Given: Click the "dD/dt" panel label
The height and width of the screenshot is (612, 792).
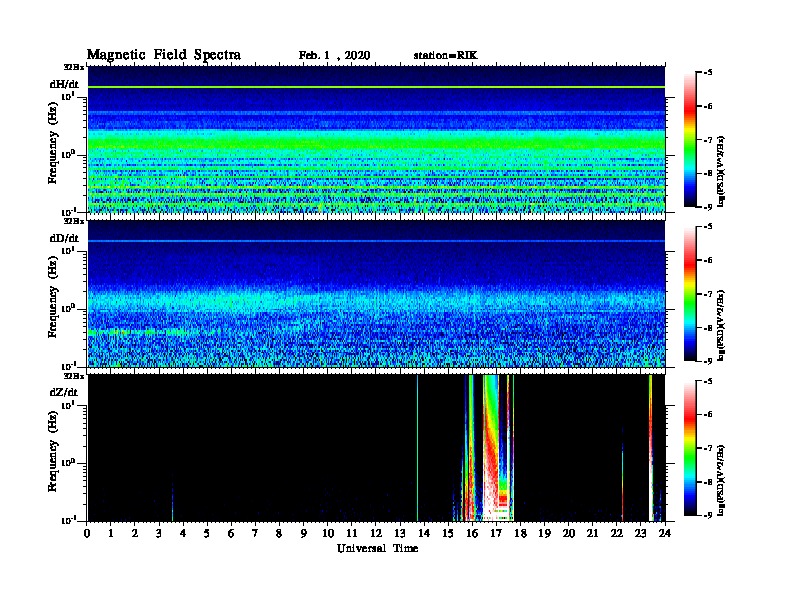Looking at the screenshot, I should [64, 238].
